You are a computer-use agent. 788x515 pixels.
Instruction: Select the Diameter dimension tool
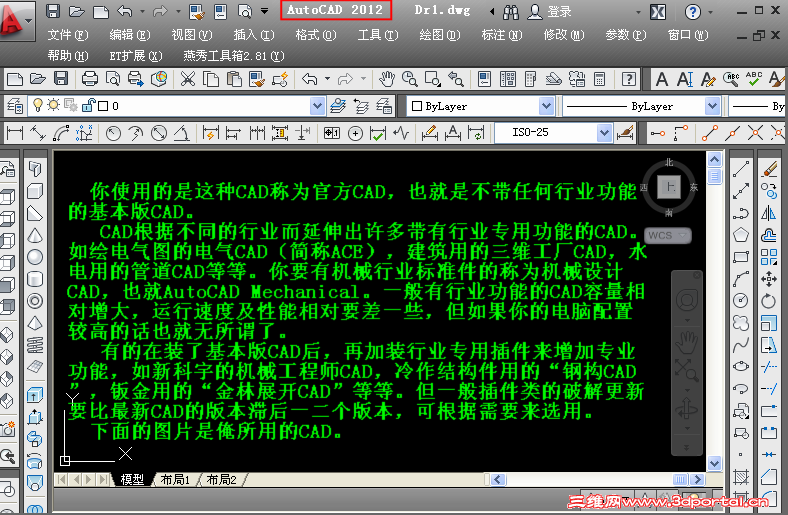click(159, 133)
